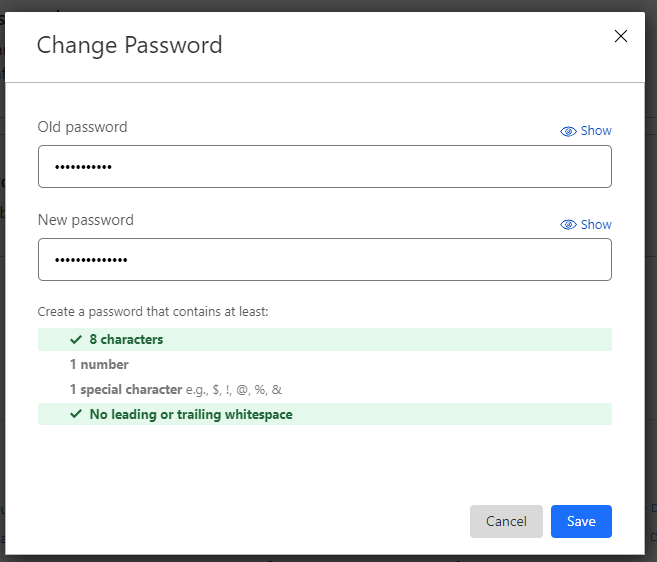Focus the Old password input field
The width and height of the screenshot is (657, 562).
(324, 167)
